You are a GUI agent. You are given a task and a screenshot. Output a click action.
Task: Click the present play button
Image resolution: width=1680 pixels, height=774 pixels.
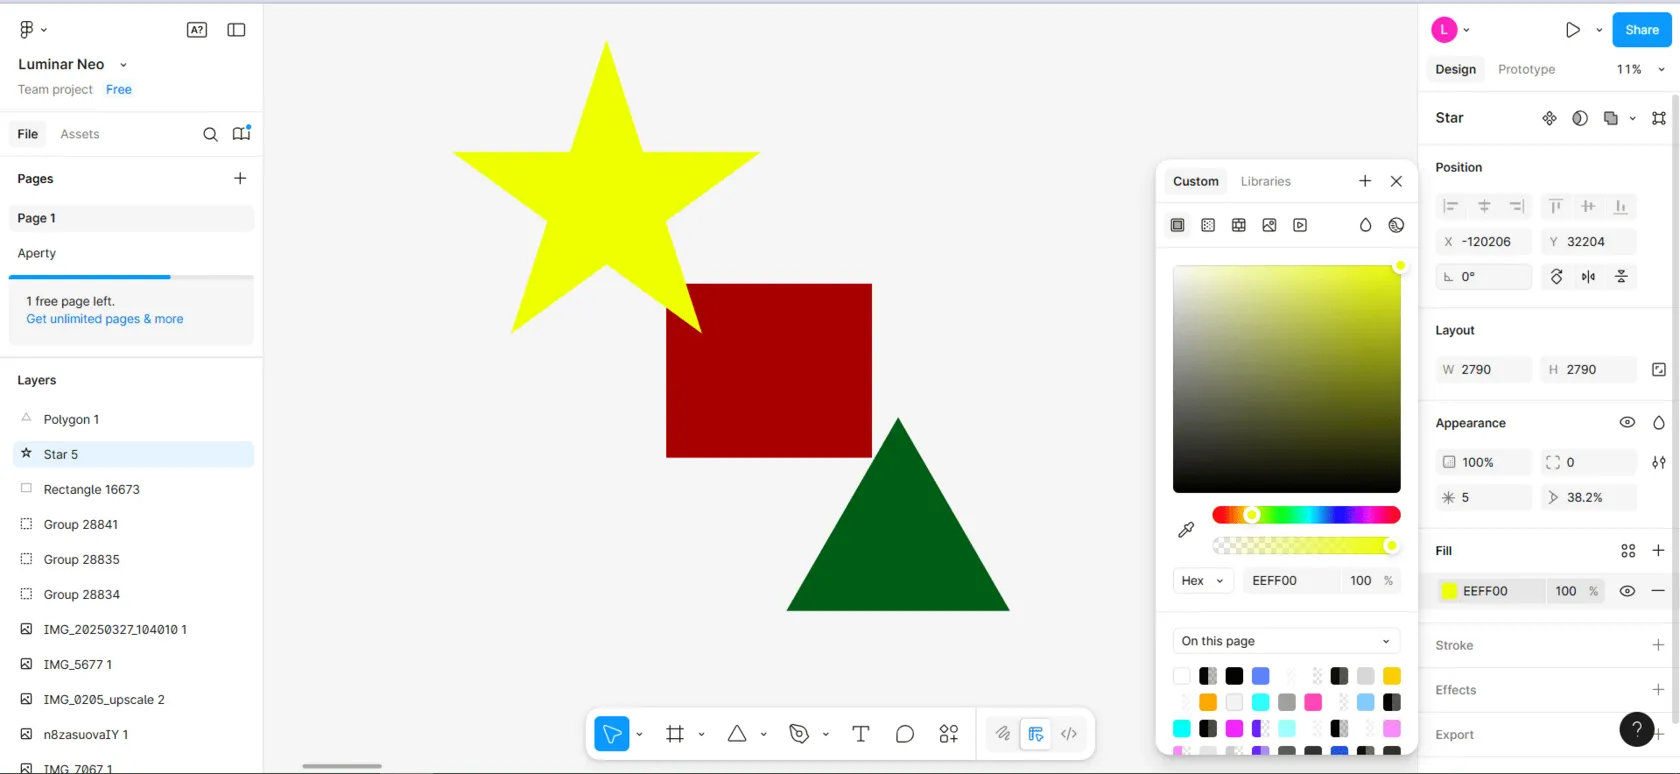click(1572, 30)
